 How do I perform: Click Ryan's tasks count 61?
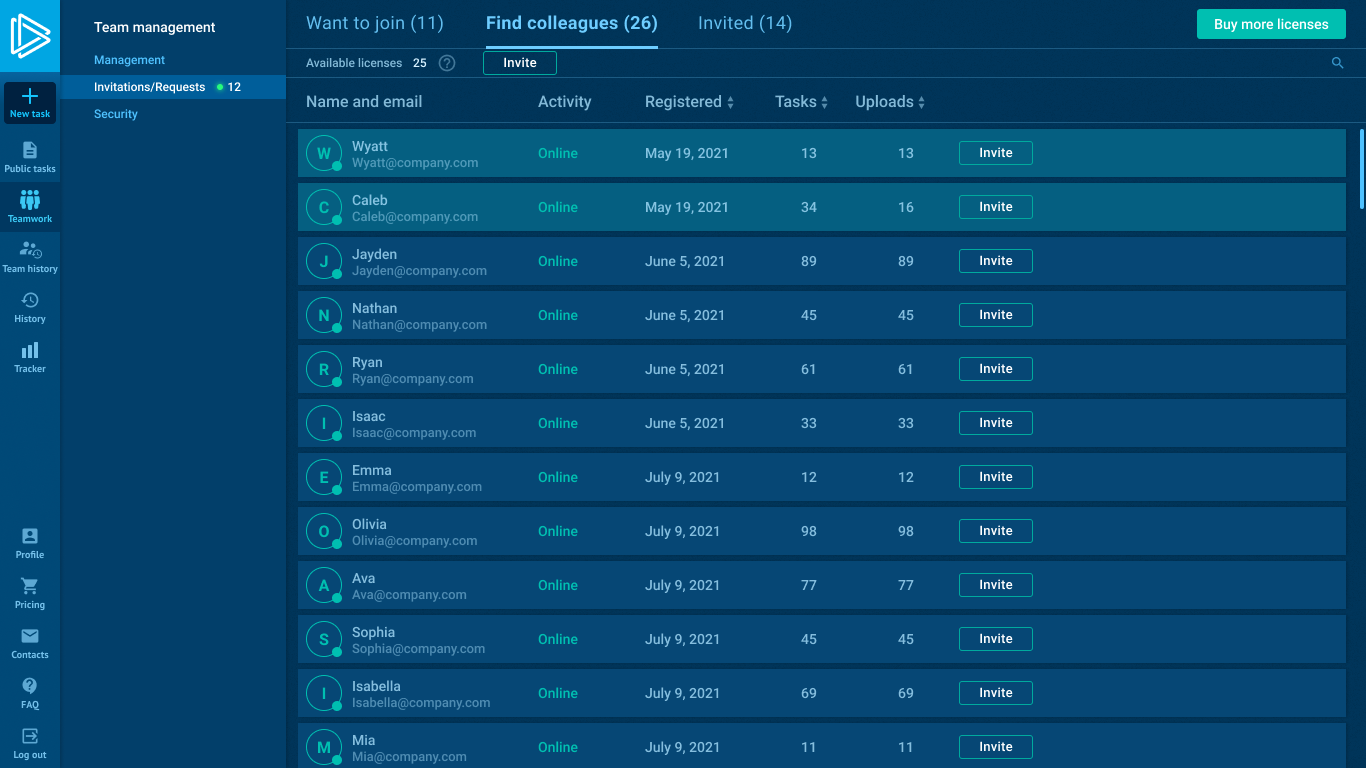point(809,369)
